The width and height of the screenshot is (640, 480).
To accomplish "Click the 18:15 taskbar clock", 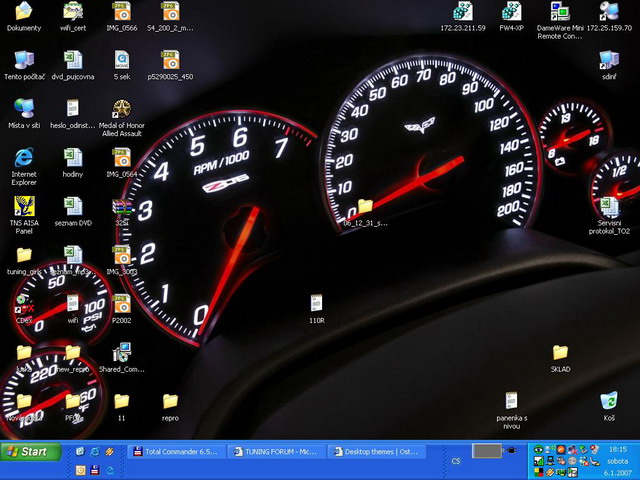I will click(x=618, y=449).
